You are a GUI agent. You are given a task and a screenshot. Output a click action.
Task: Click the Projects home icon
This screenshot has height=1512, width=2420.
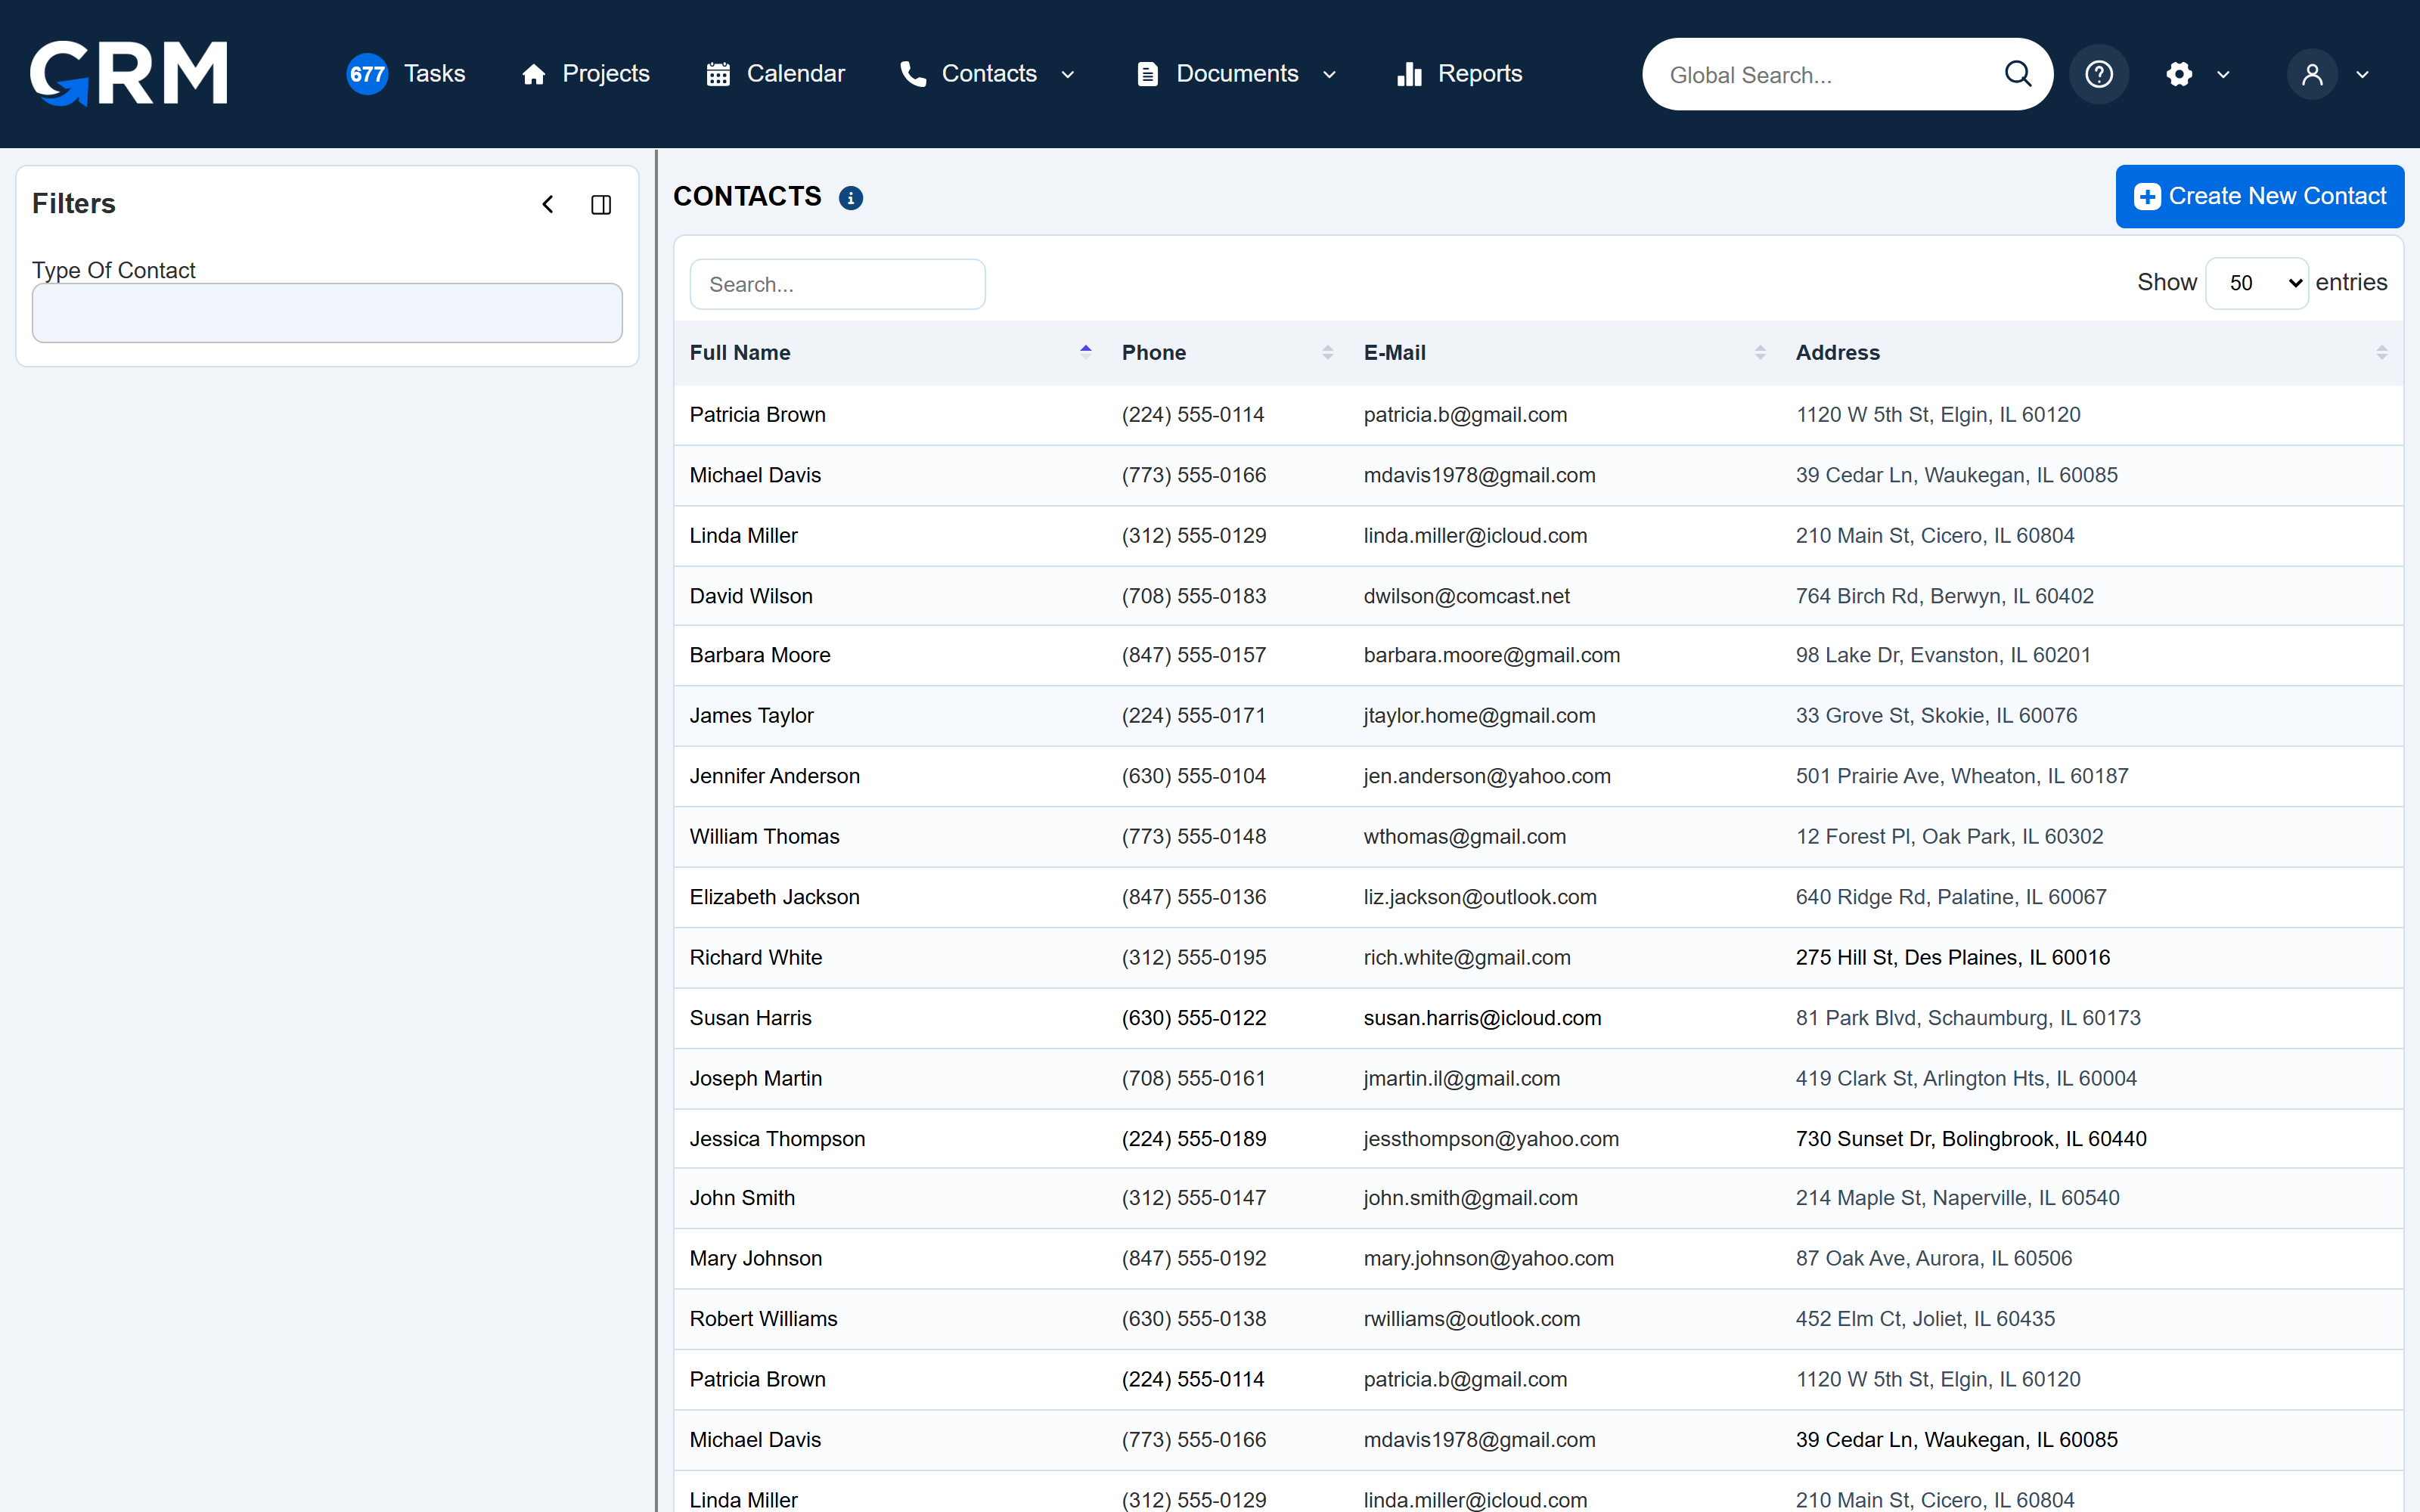pyautogui.click(x=534, y=74)
